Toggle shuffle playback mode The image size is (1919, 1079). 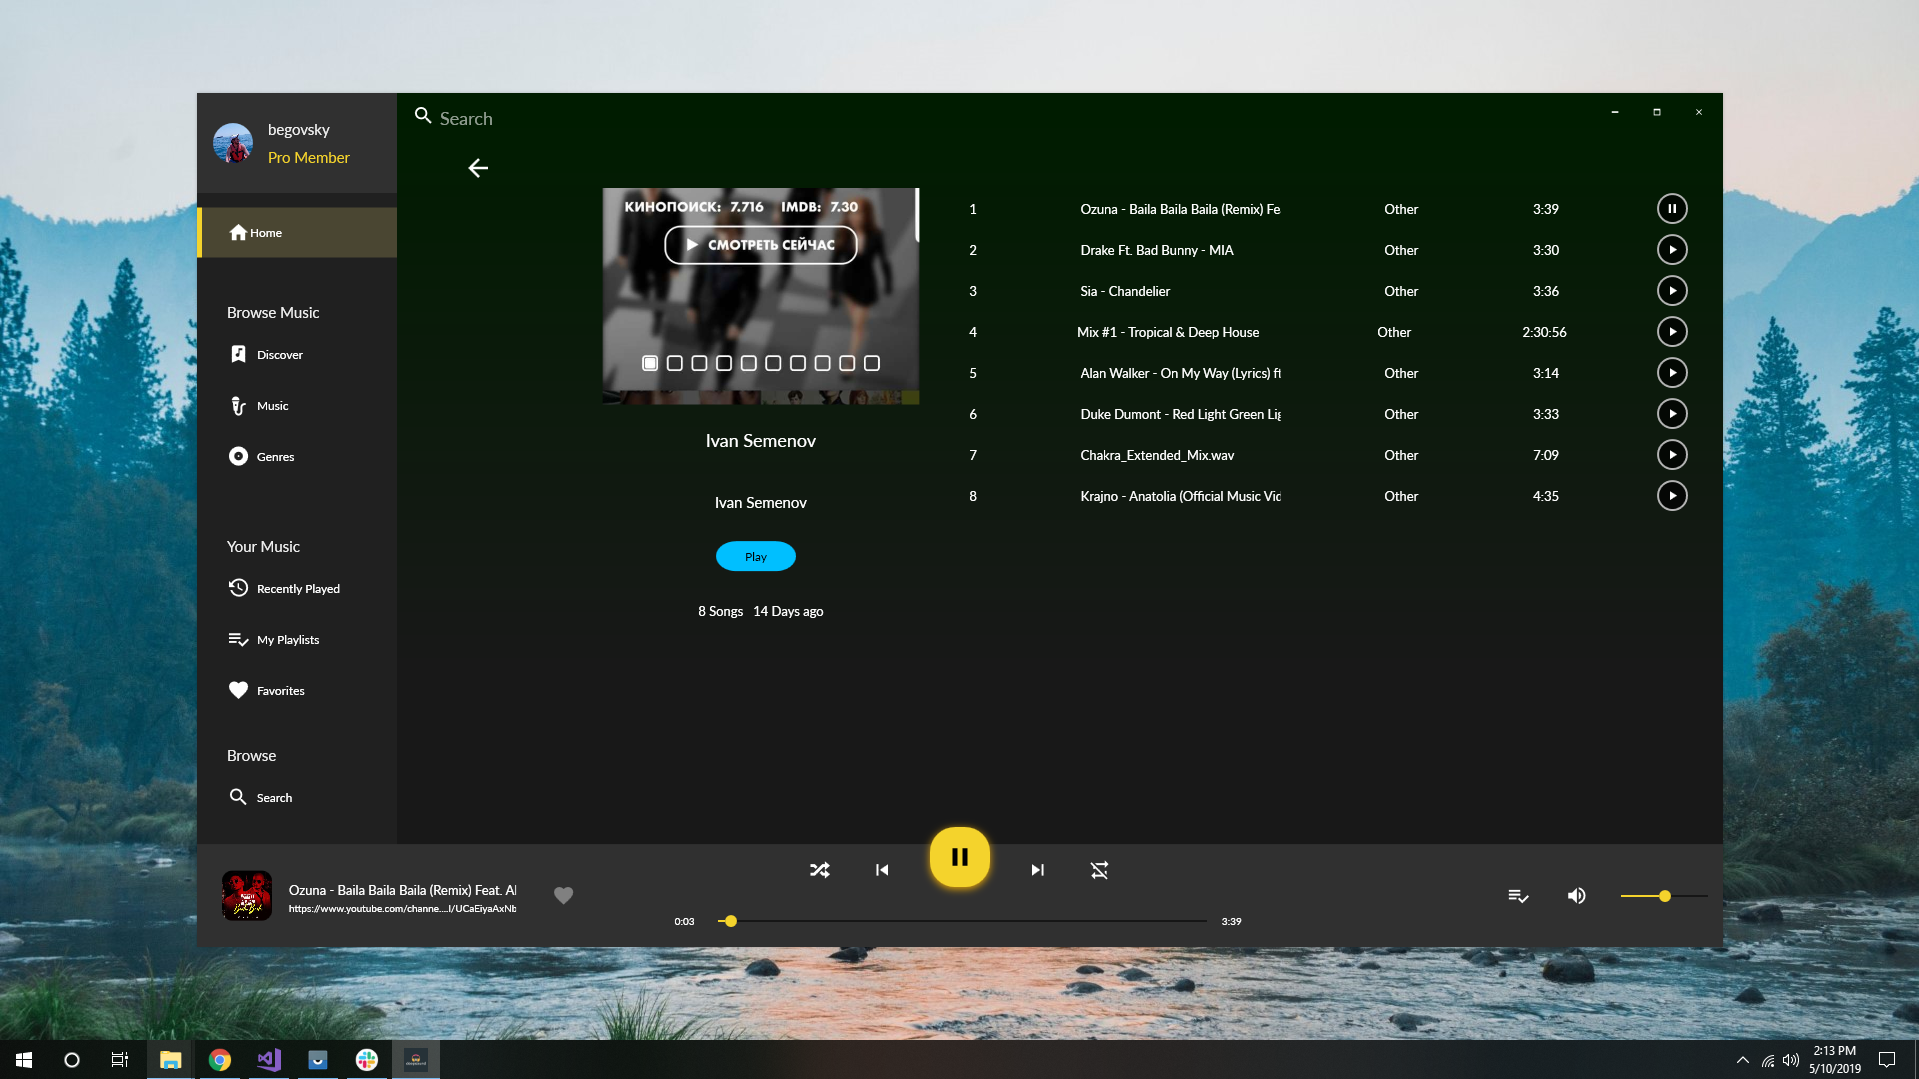click(x=819, y=869)
